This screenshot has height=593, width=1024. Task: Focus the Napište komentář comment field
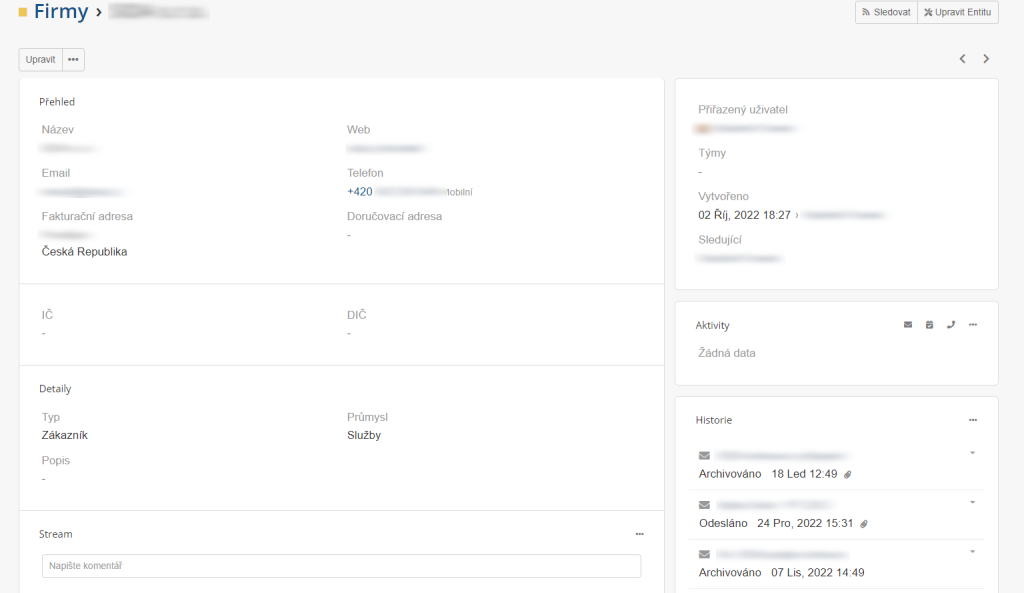[x=342, y=566]
